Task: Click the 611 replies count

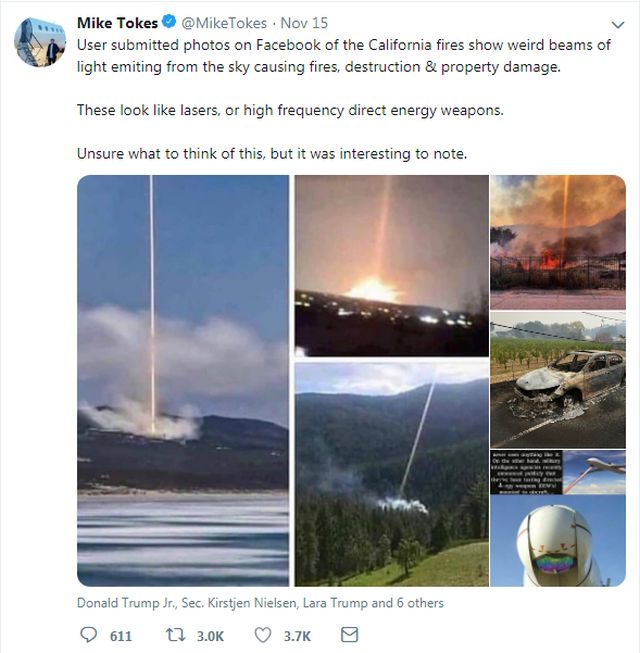Action: pyautogui.click(x=120, y=635)
